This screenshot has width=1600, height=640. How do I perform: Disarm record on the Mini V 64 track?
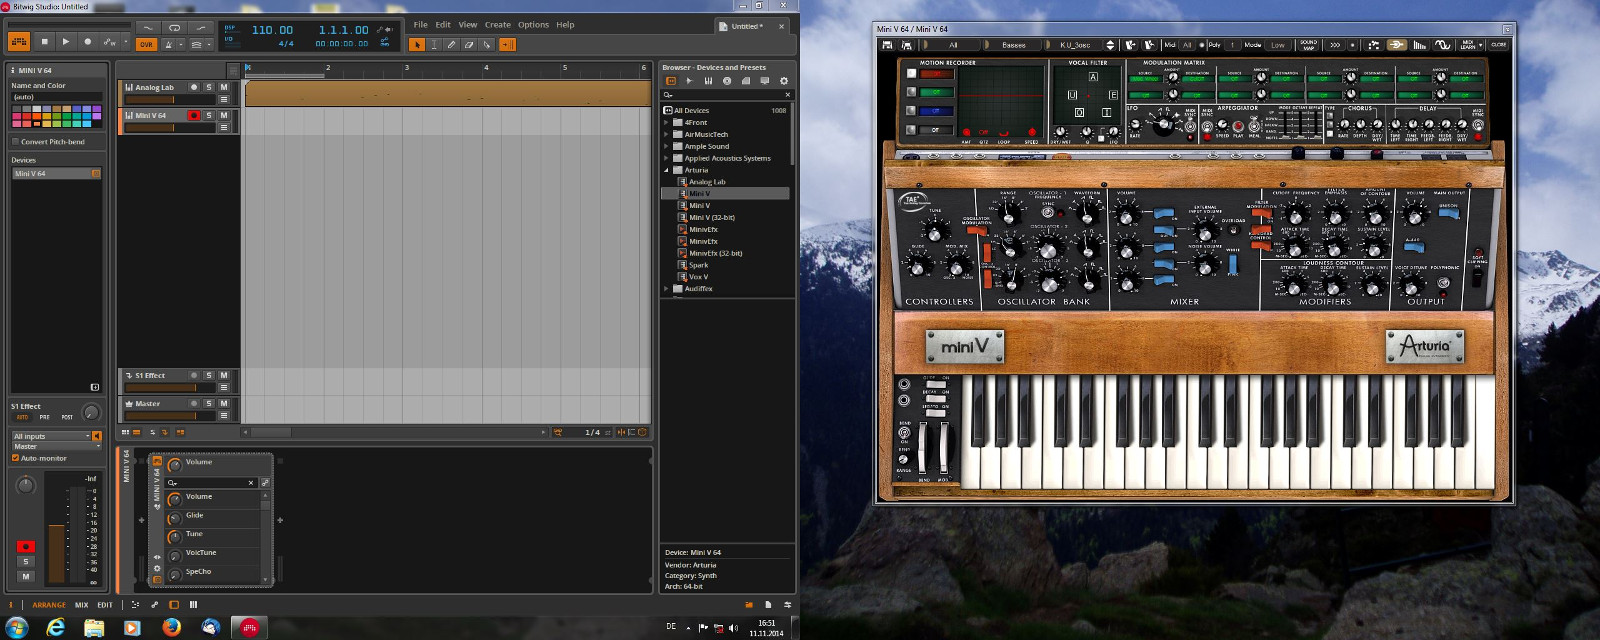click(194, 115)
